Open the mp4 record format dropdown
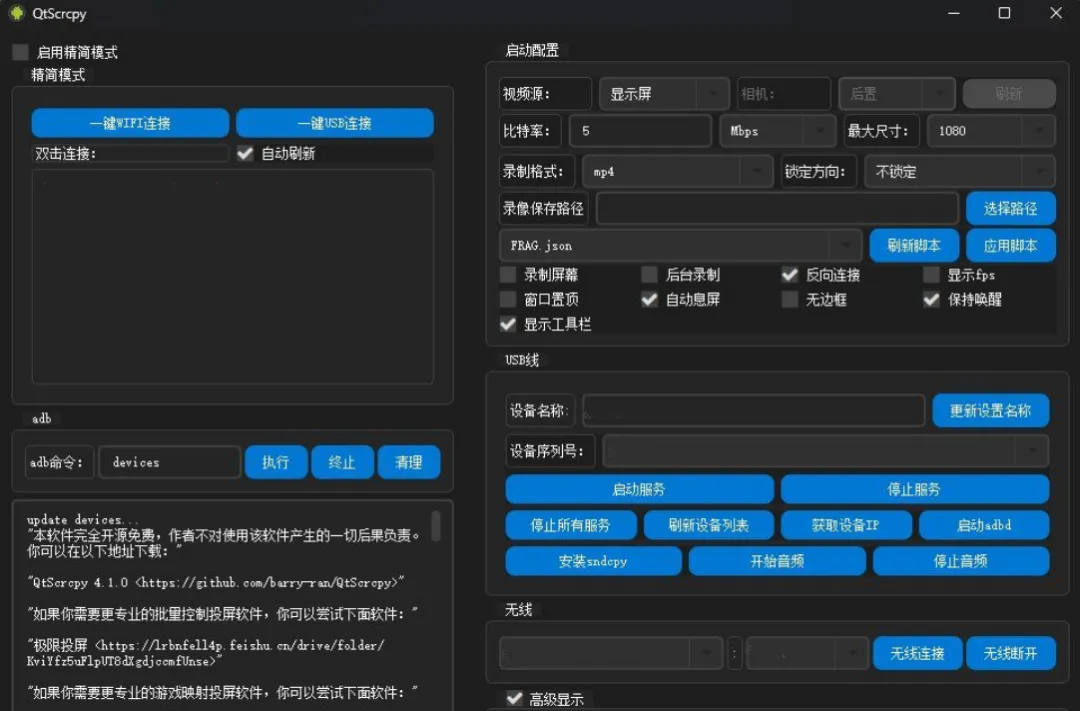Image resolution: width=1080 pixels, height=711 pixels. click(x=678, y=172)
